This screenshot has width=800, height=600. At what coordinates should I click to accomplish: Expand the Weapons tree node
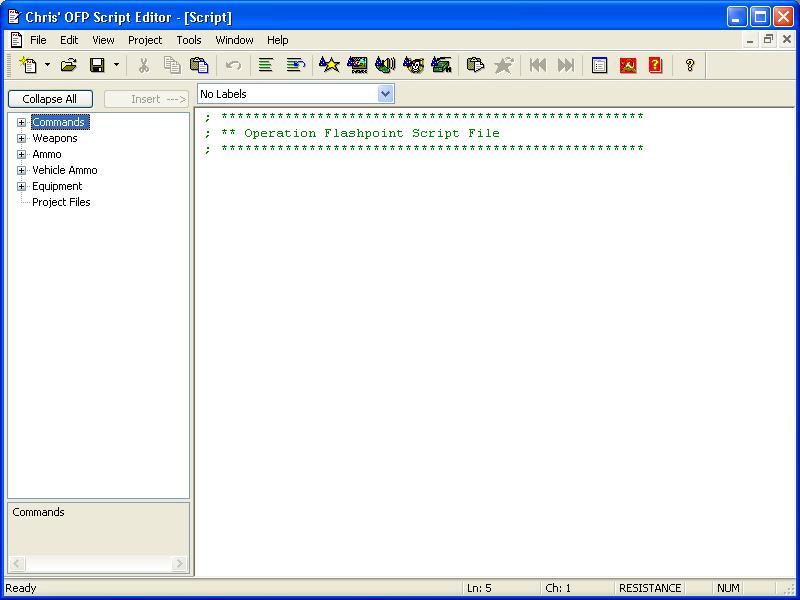[x=21, y=138]
